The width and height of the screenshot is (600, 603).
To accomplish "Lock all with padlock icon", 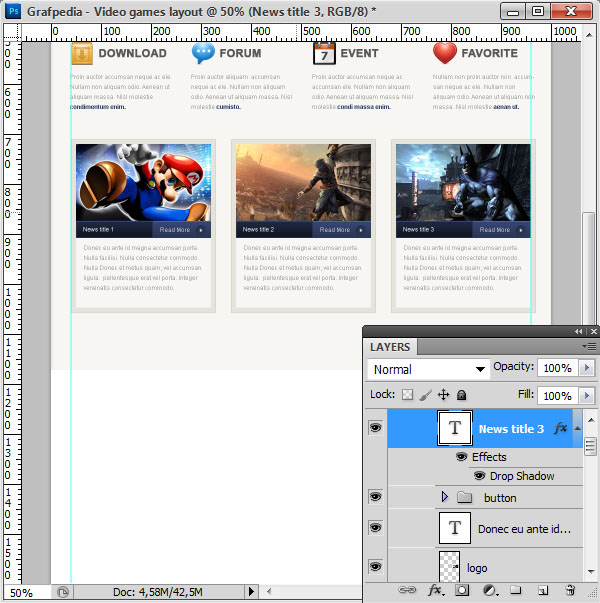I will point(462,395).
